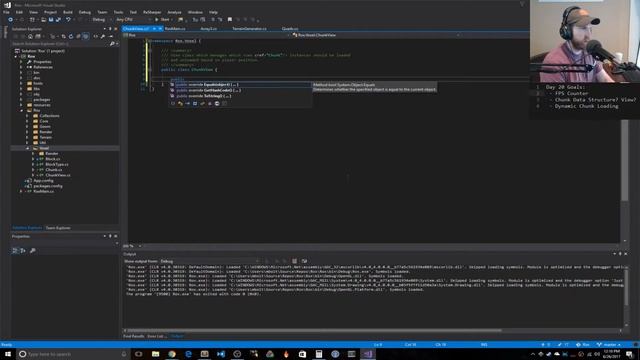
Task: Click Solution Explorer Refresh icon
Action: pos(71,36)
